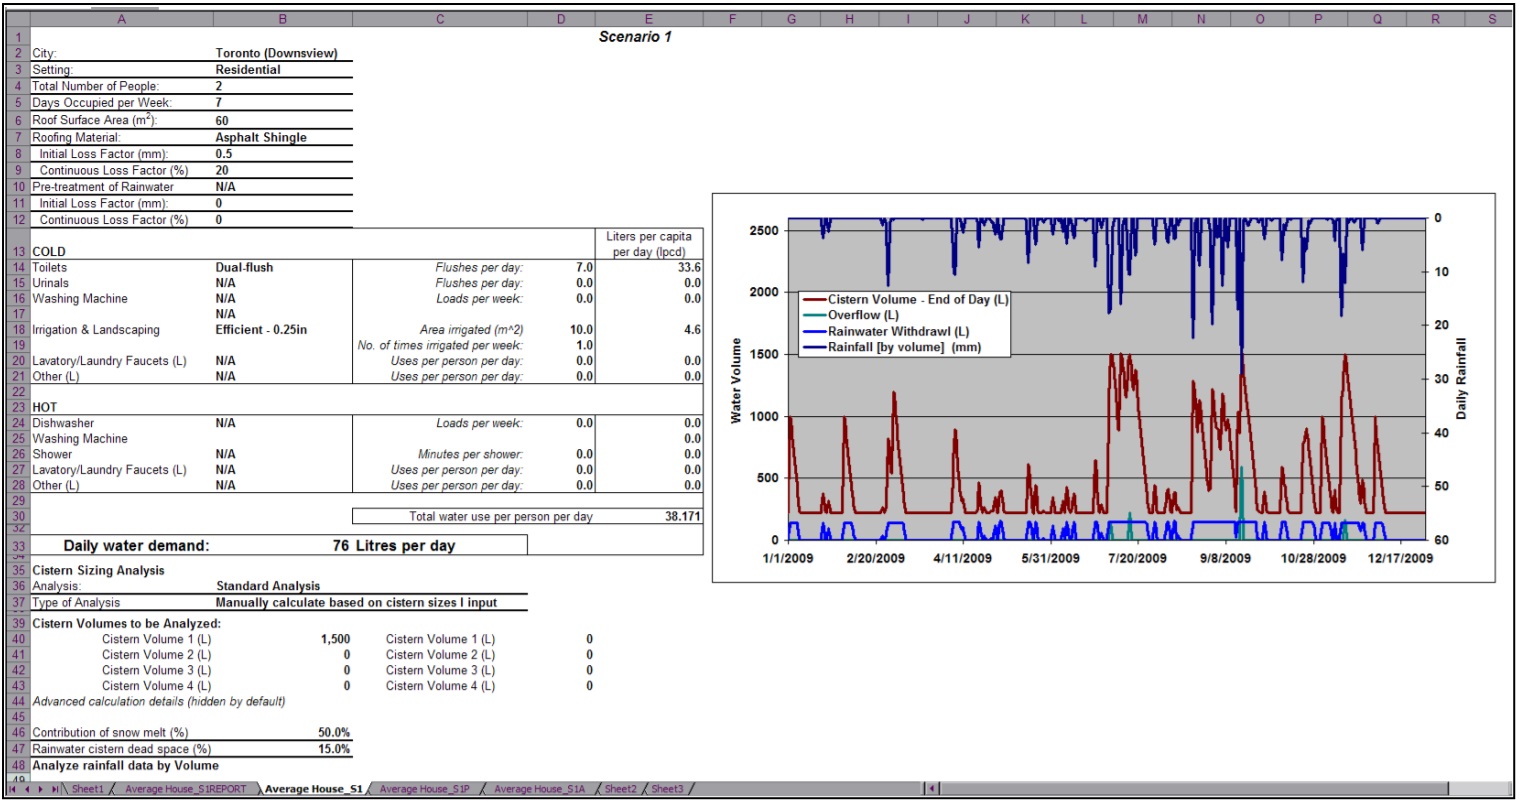The image size is (1521, 806).
Task: Select column E header
Action: [648, 19]
